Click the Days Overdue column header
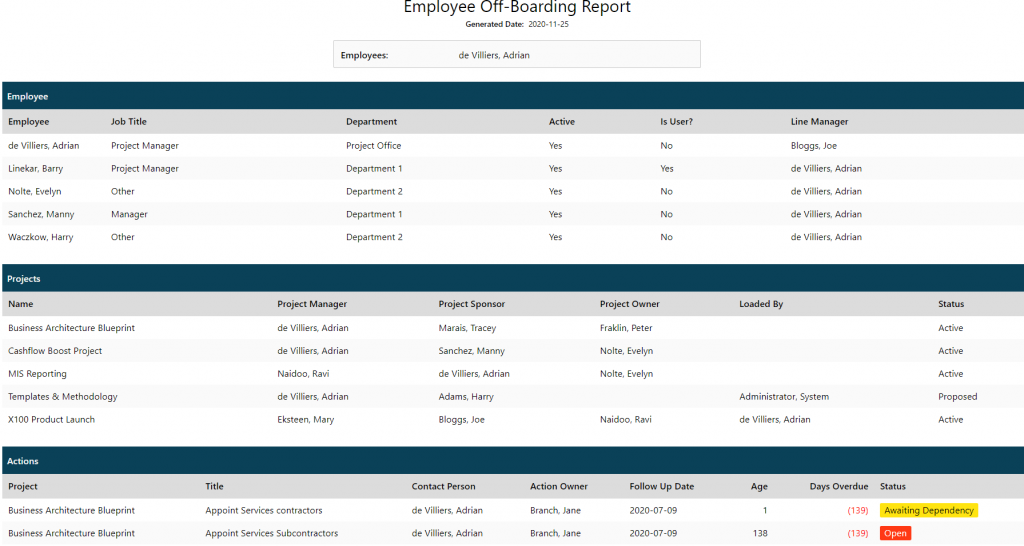This screenshot has height=546, width=1024. pos(838,487)
